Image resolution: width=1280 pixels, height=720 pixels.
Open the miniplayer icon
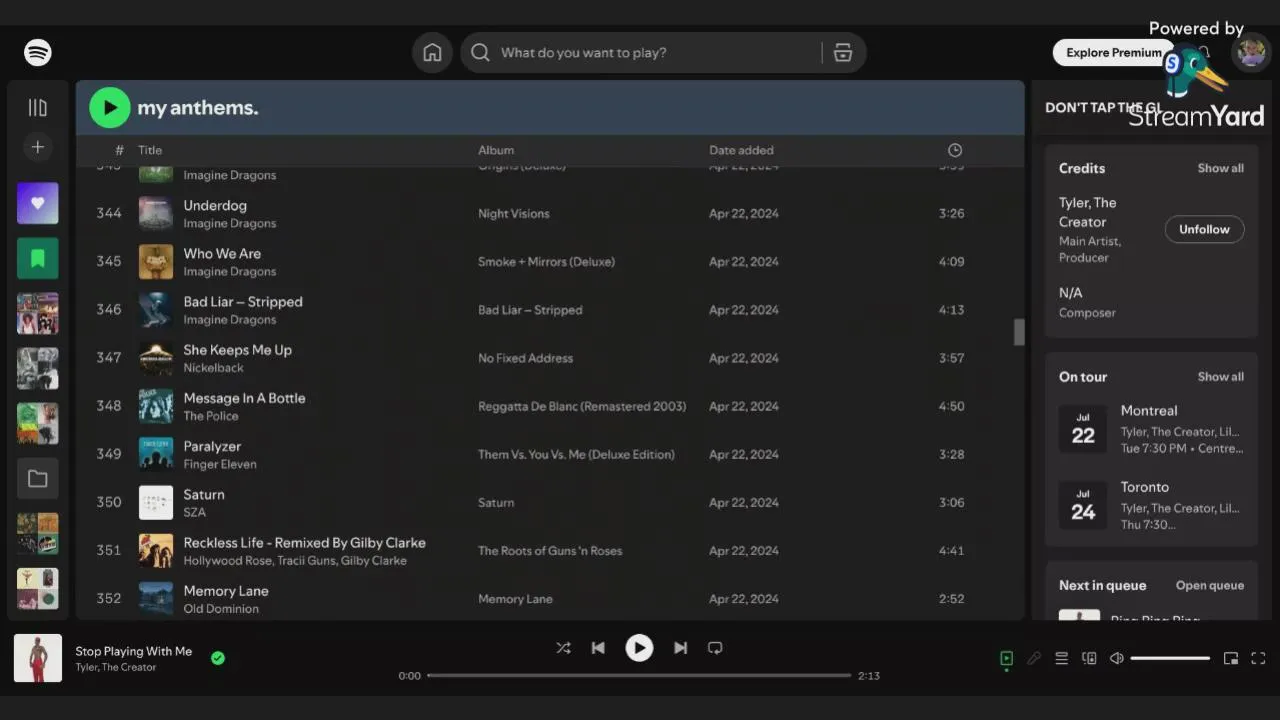click(1231, 658)
